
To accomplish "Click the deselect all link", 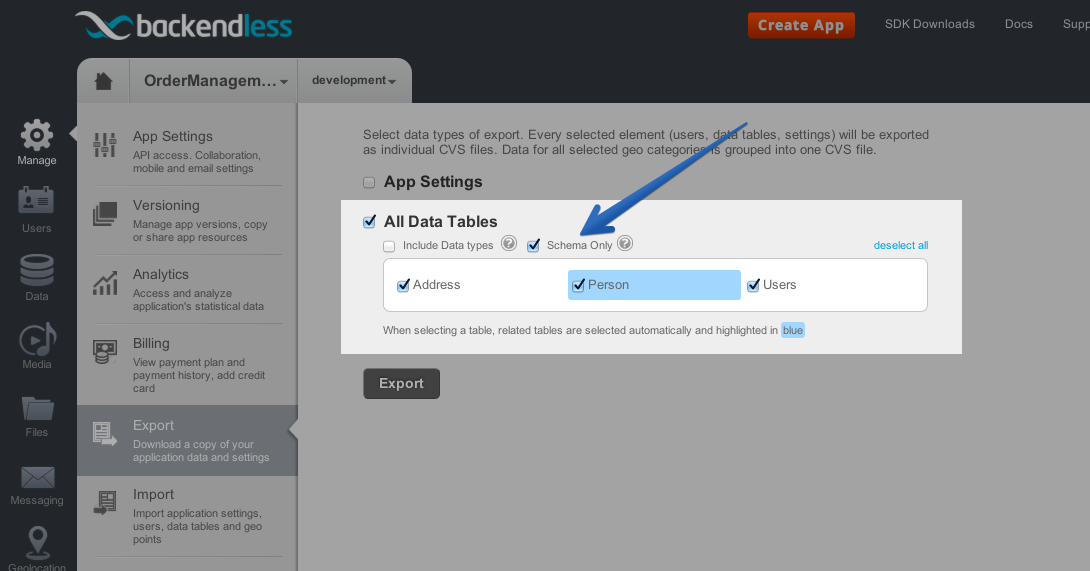I will (900, 246).
